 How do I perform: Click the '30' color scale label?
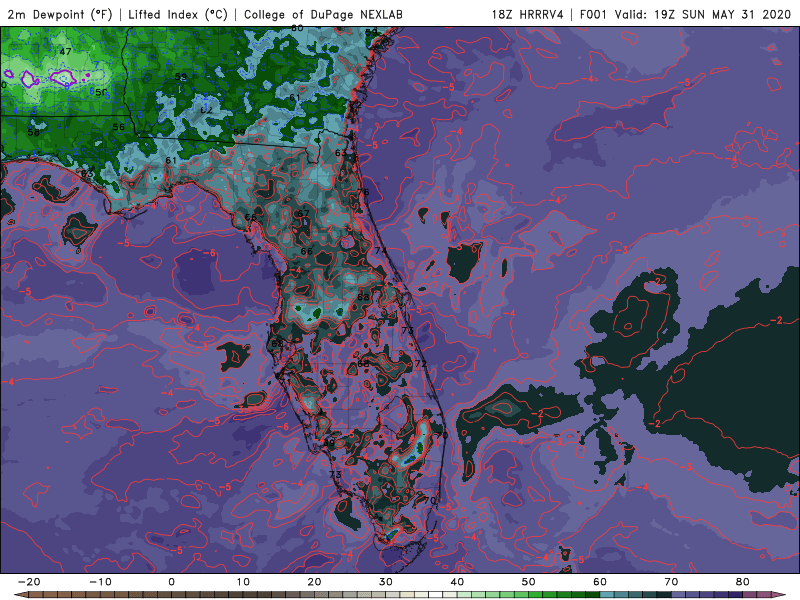[x=386, y=582]
